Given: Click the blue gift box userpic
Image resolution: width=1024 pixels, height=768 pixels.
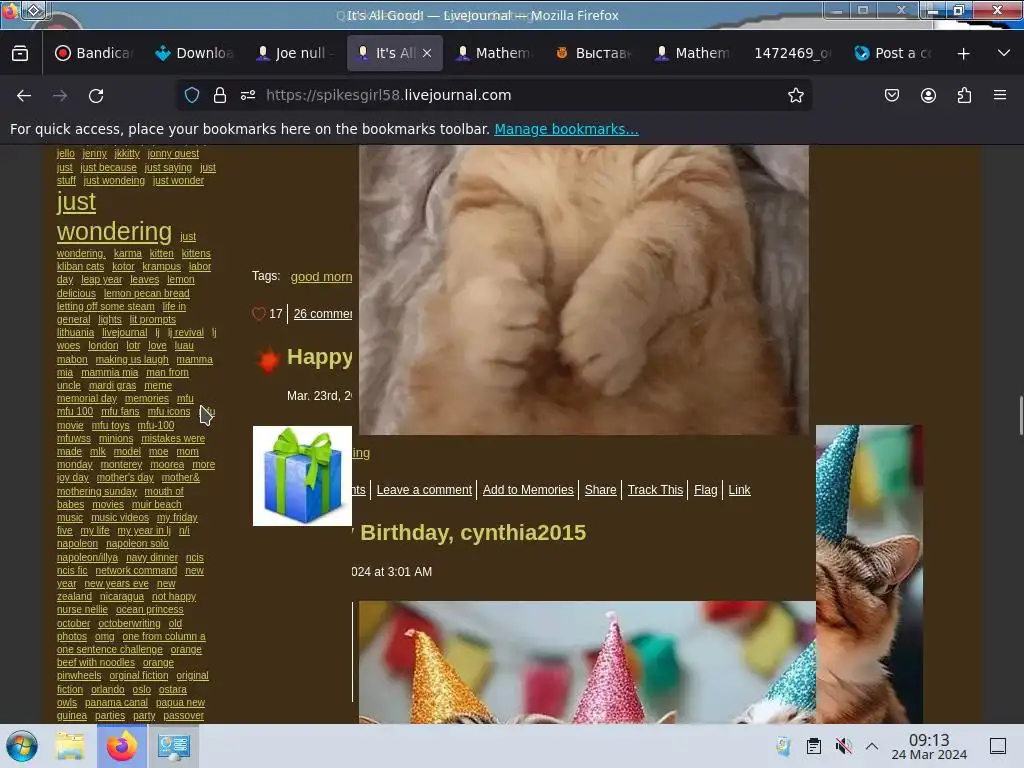Looking at the screenshot, I should click(x=302, y=476).
